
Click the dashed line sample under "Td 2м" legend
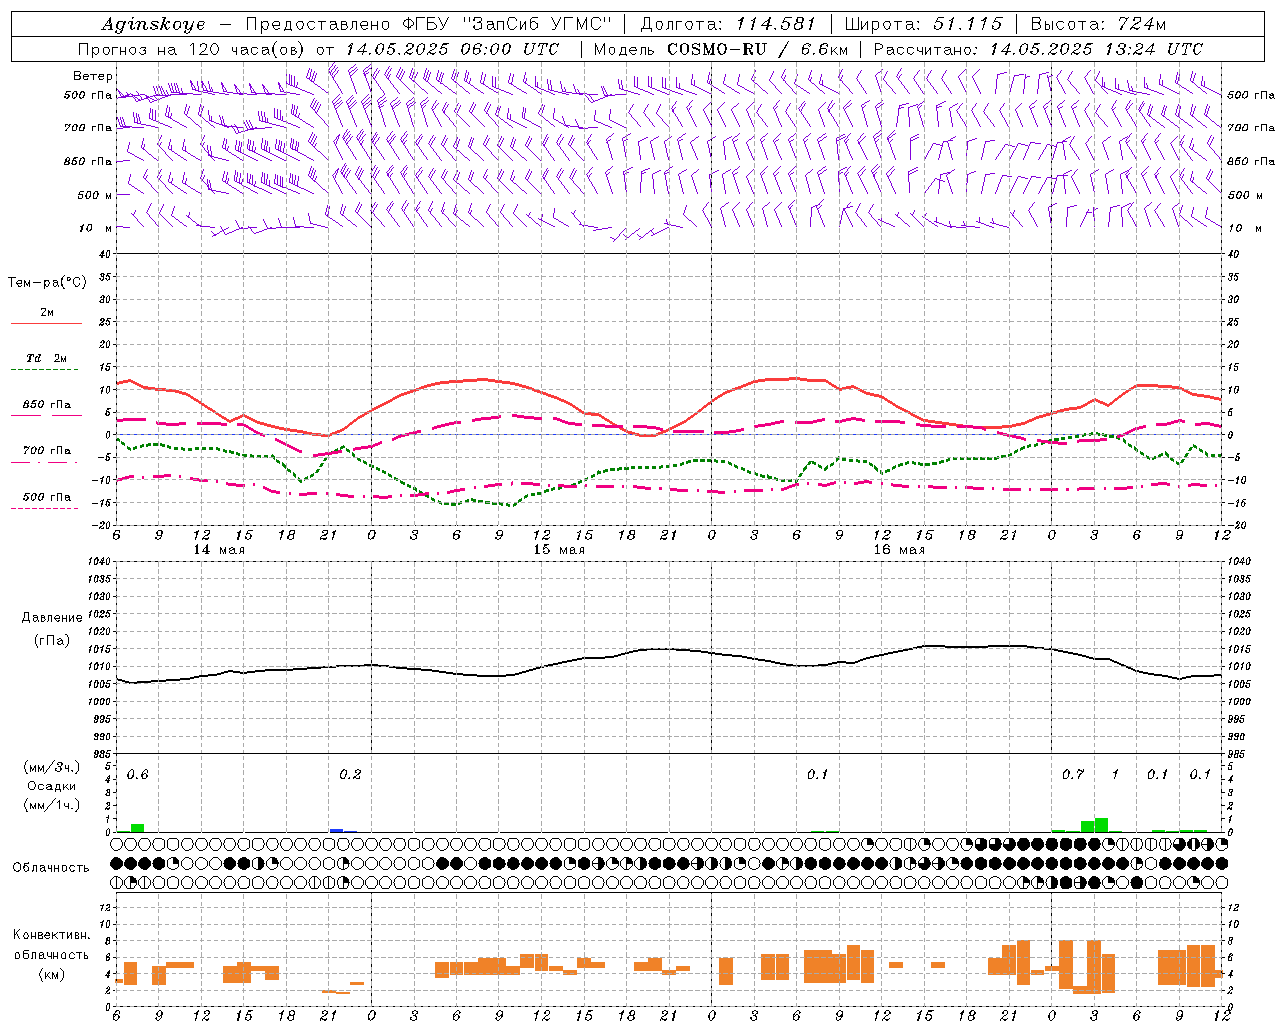46,370
